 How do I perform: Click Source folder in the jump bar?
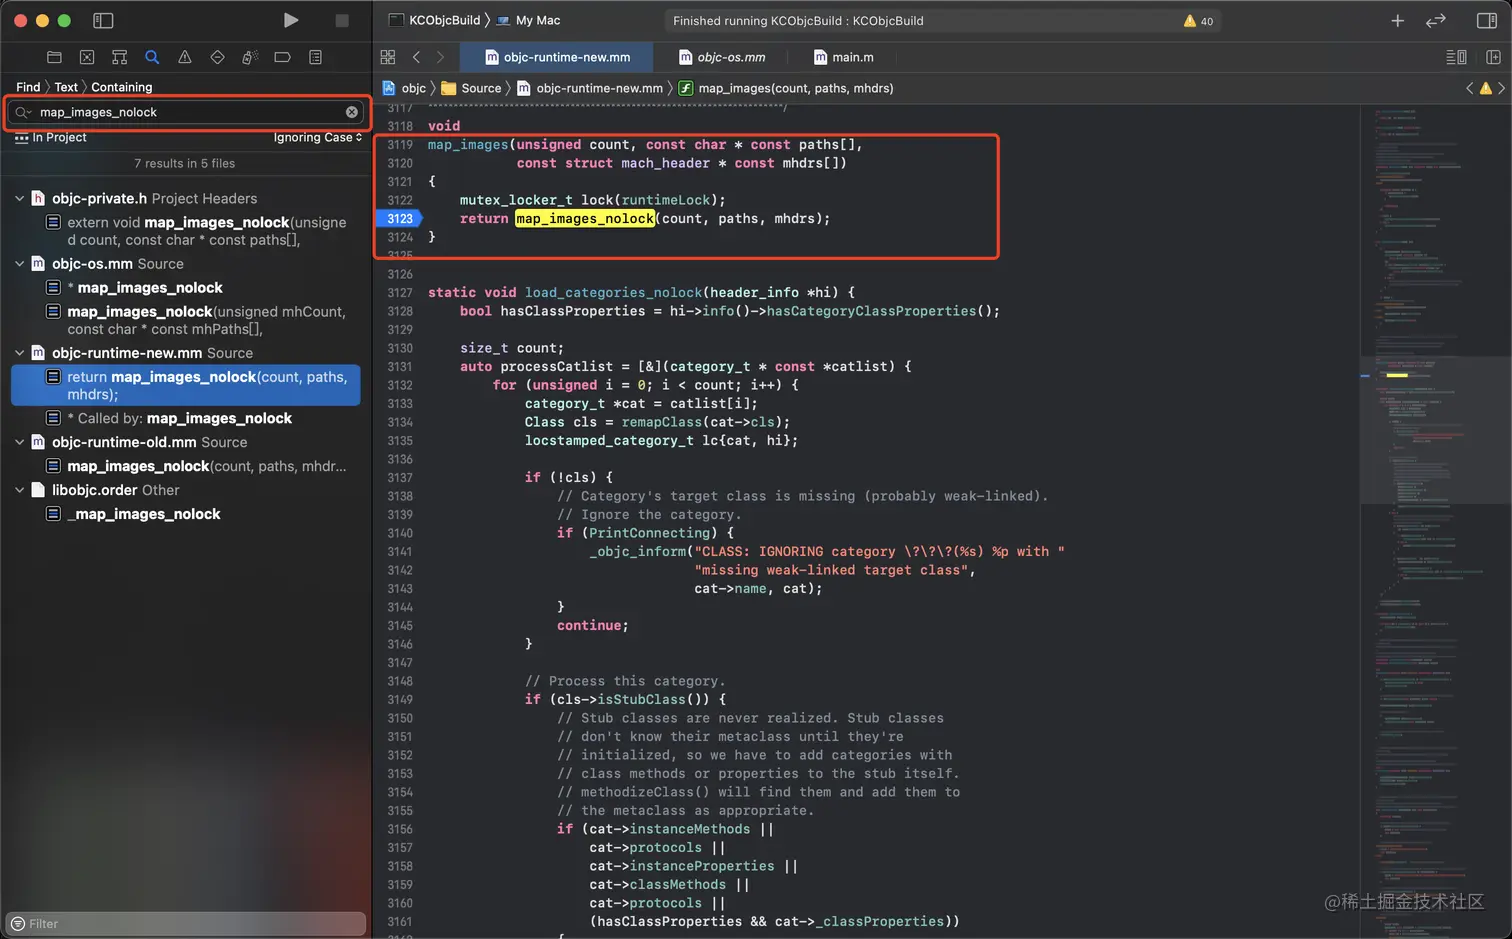471,88
